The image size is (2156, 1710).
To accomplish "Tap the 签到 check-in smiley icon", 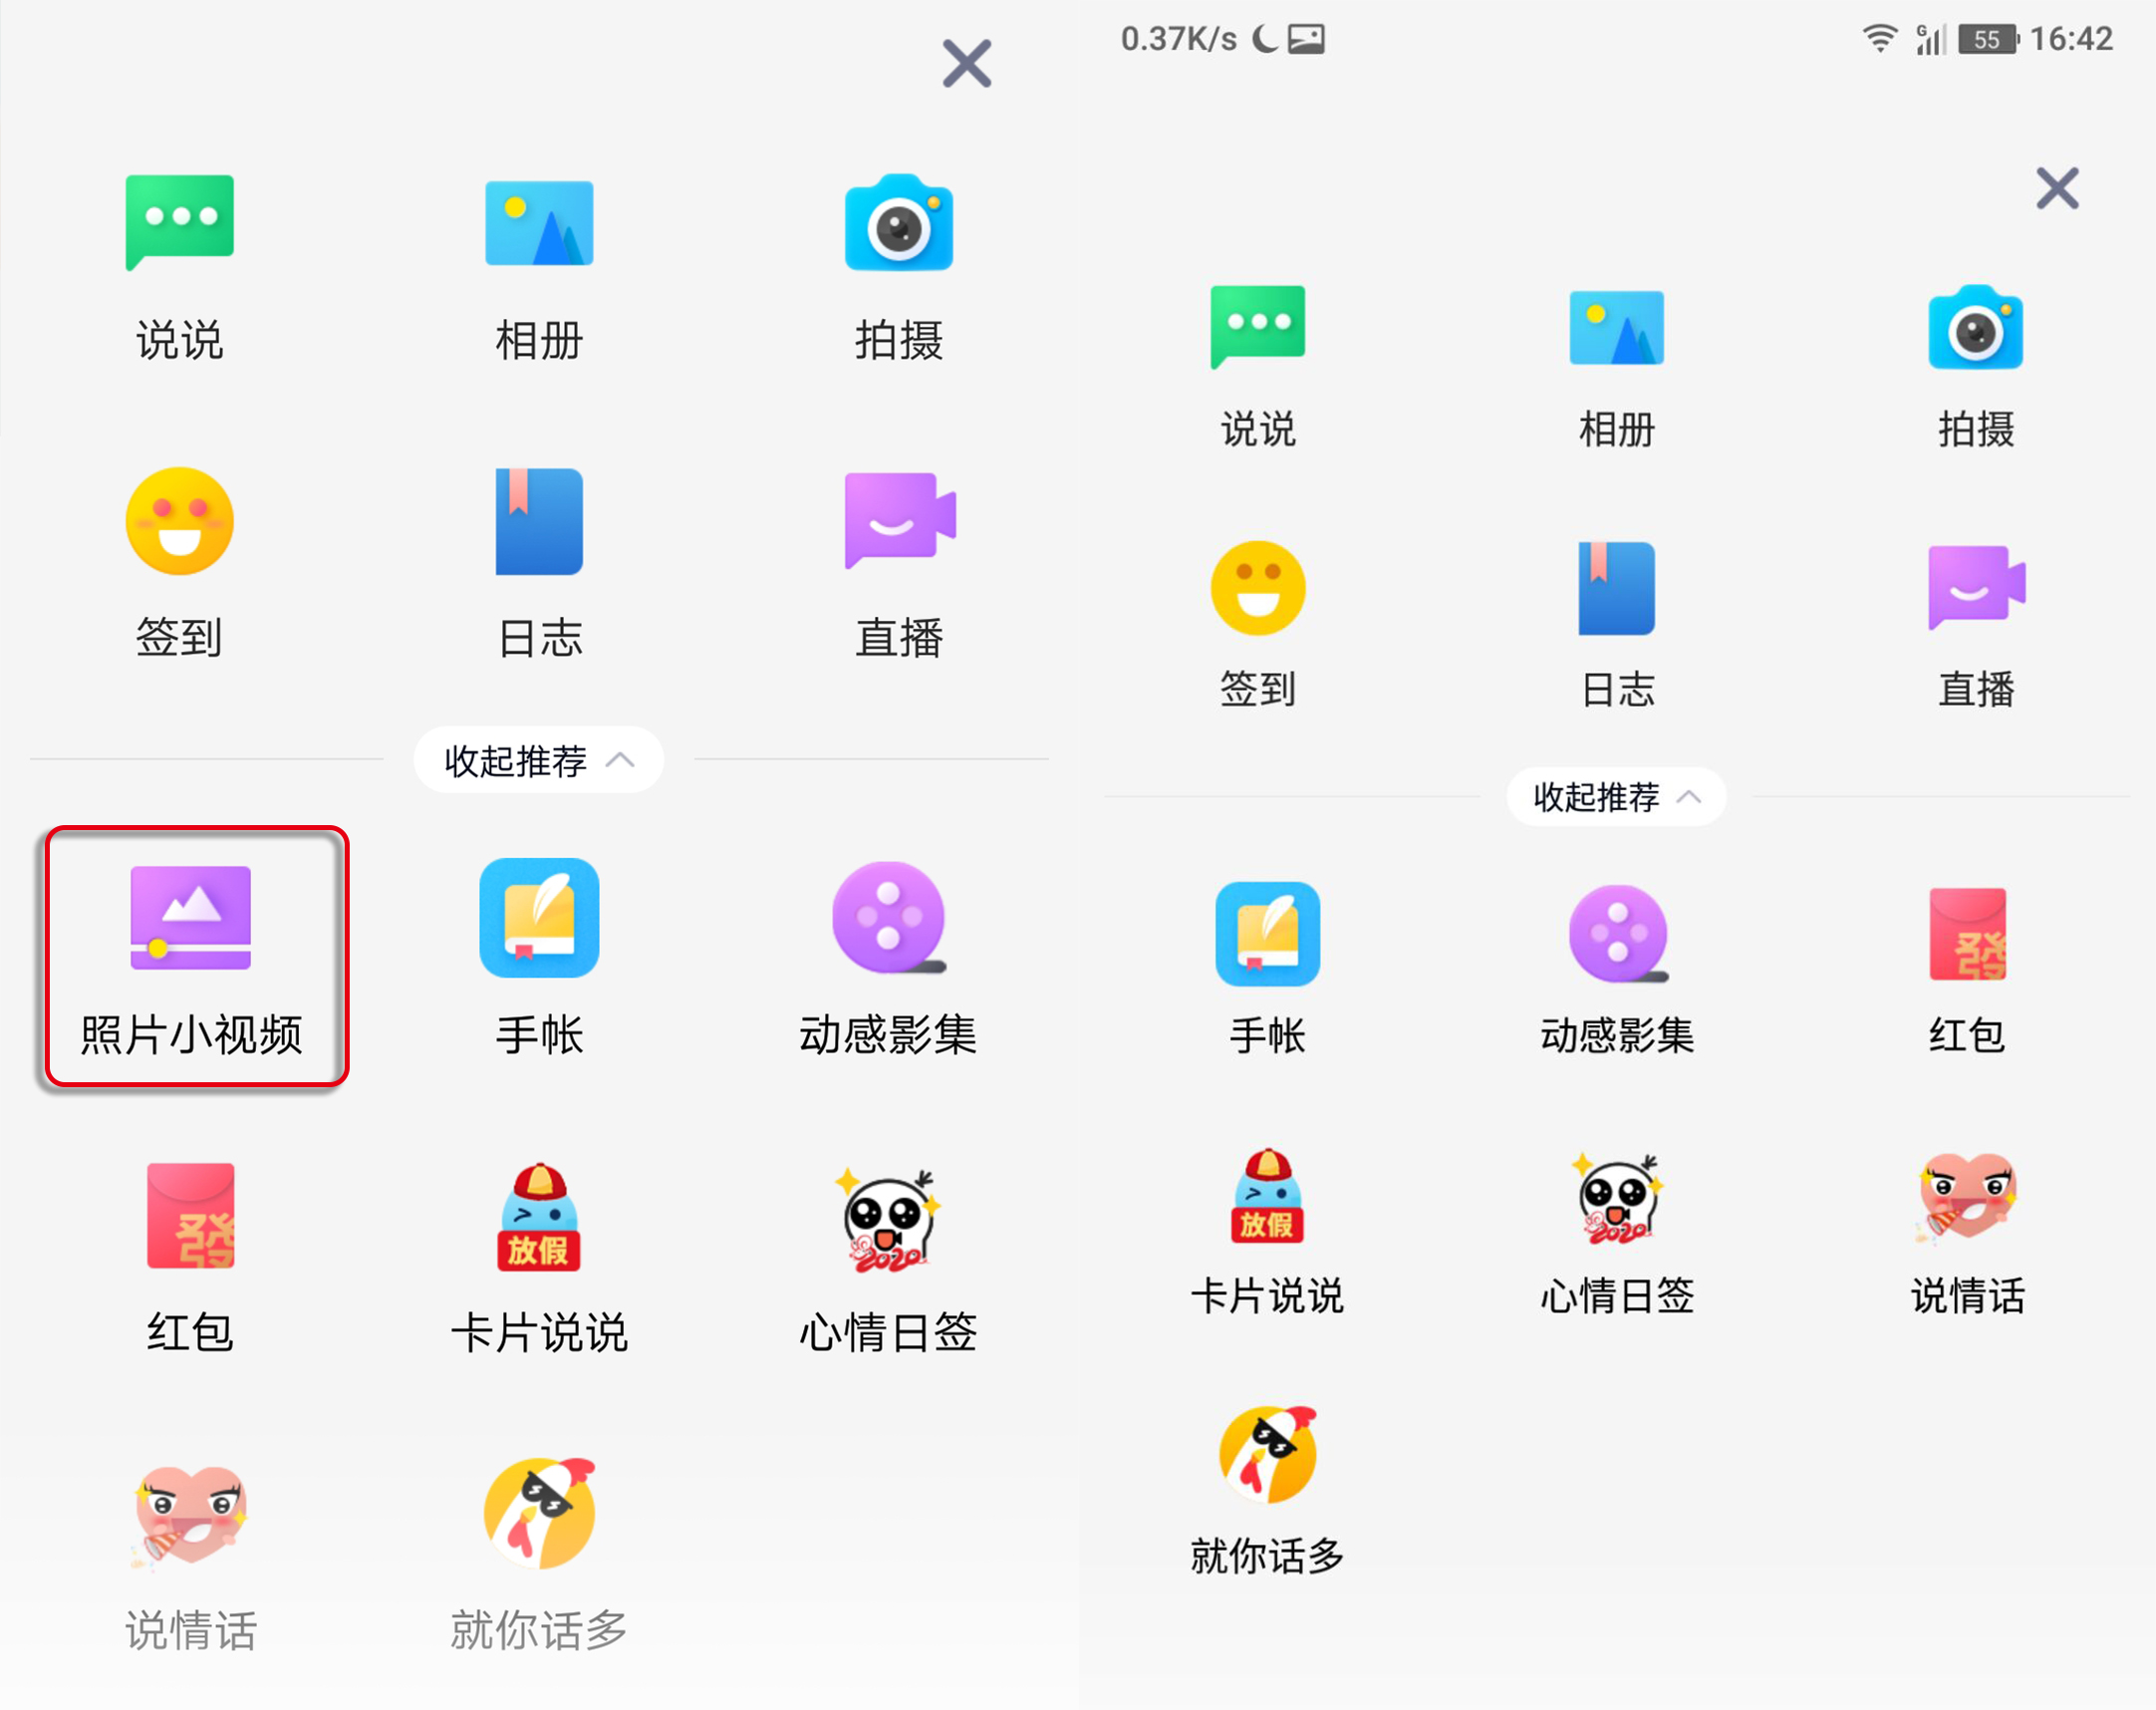I will [x=180, y=560].
